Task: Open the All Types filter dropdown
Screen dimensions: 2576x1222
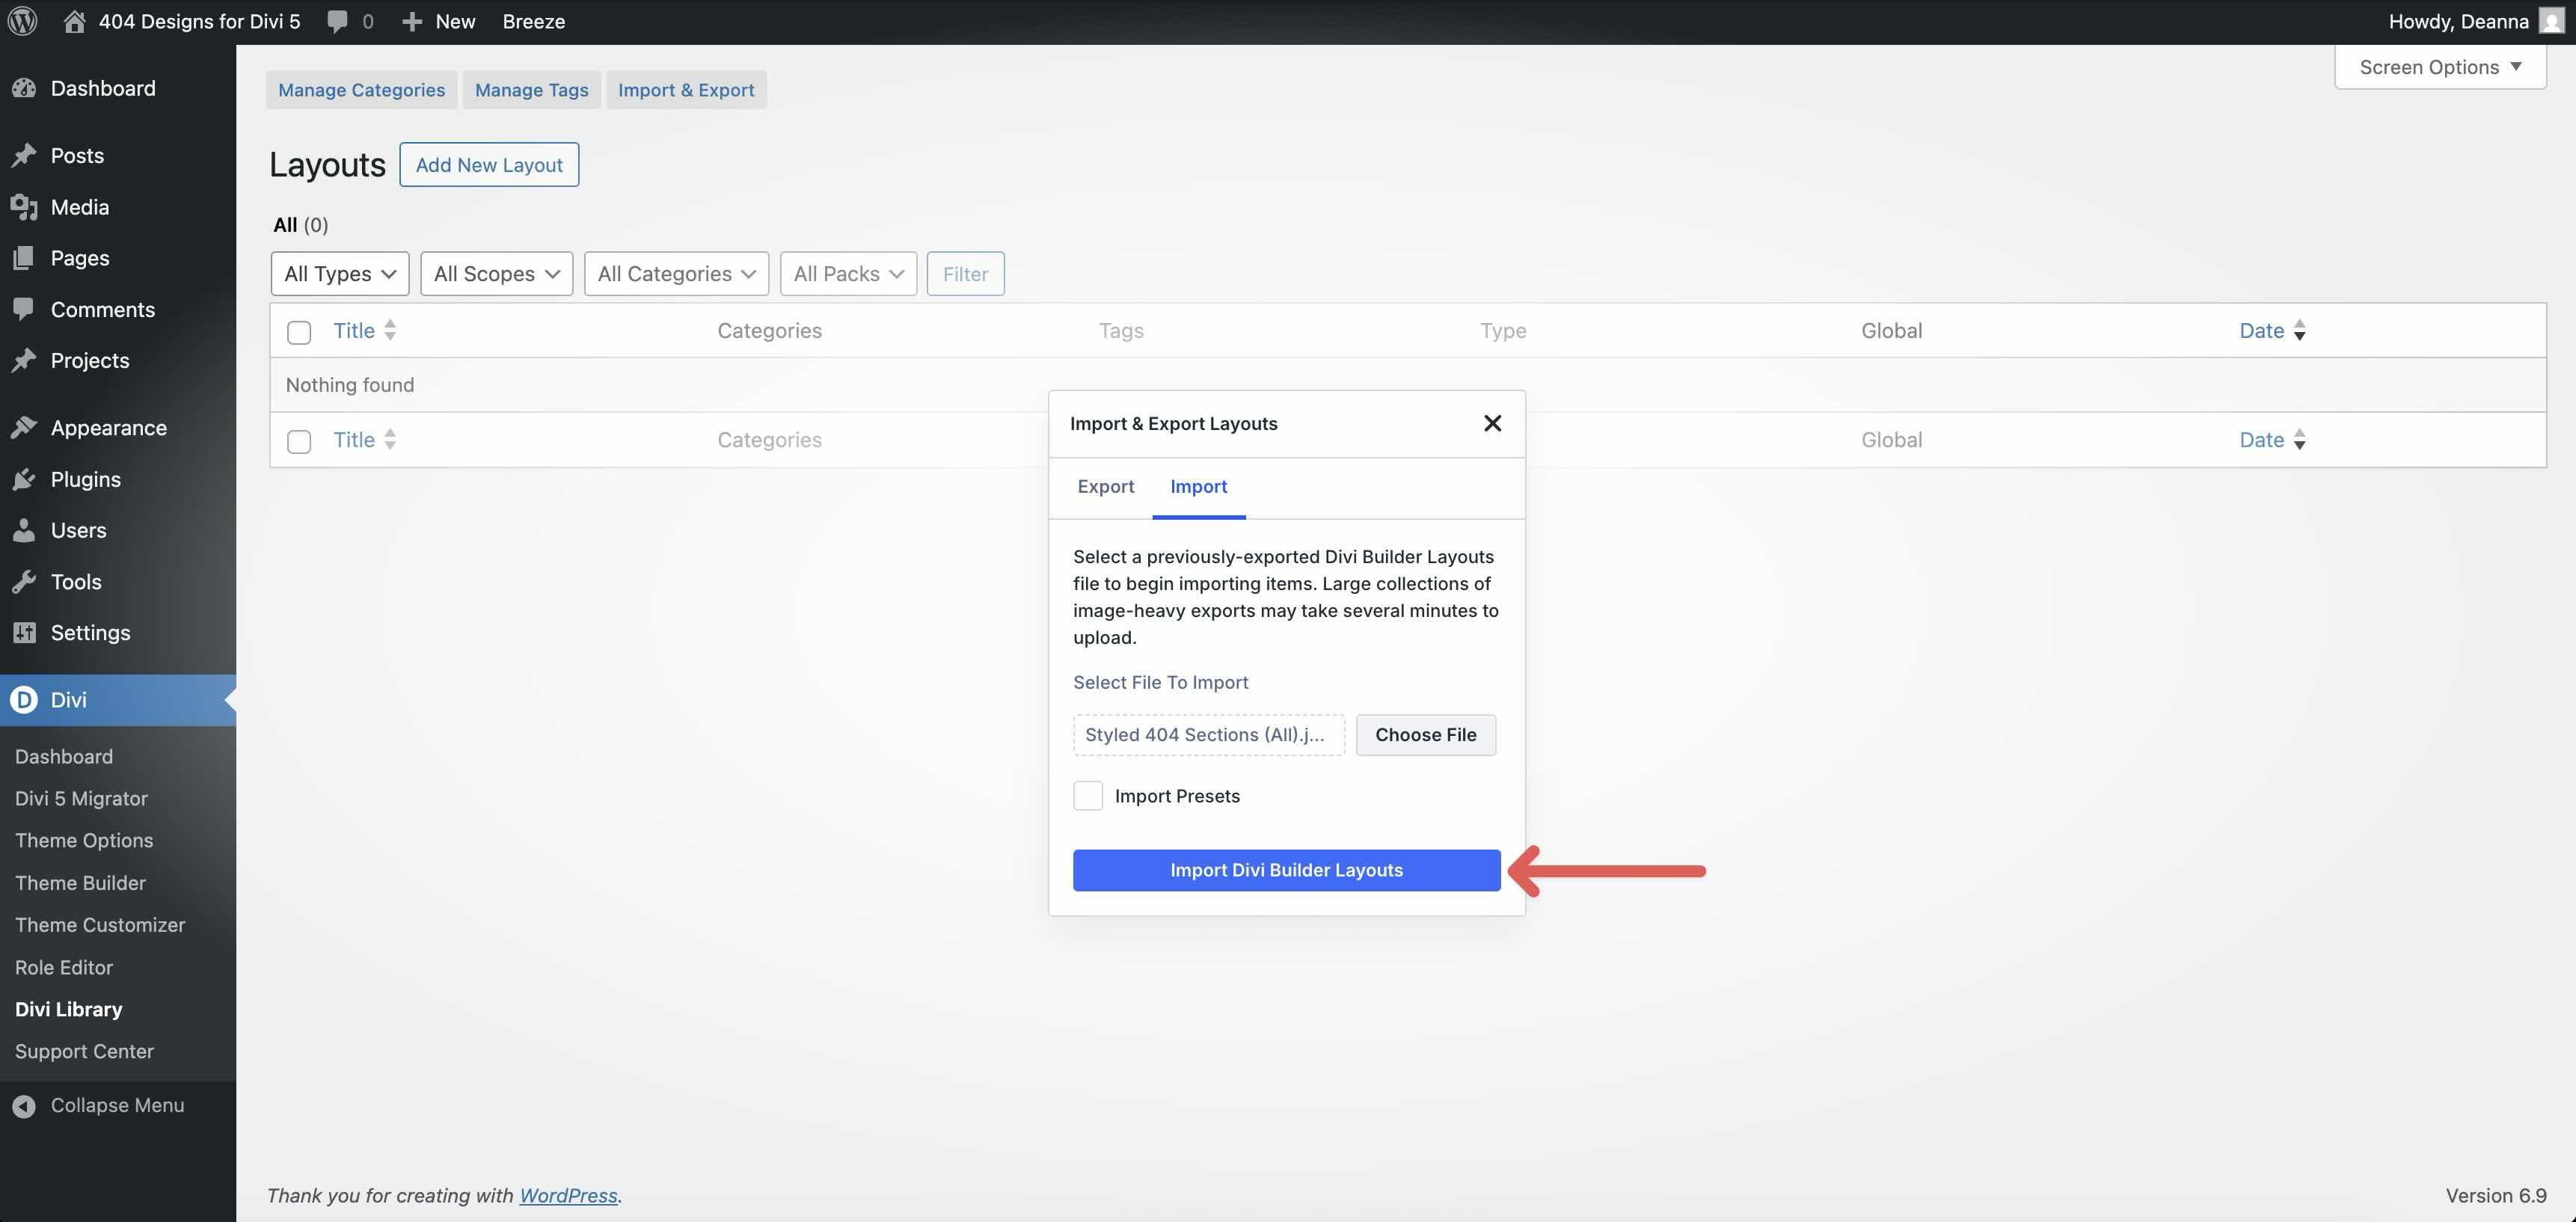Action: 339,273
